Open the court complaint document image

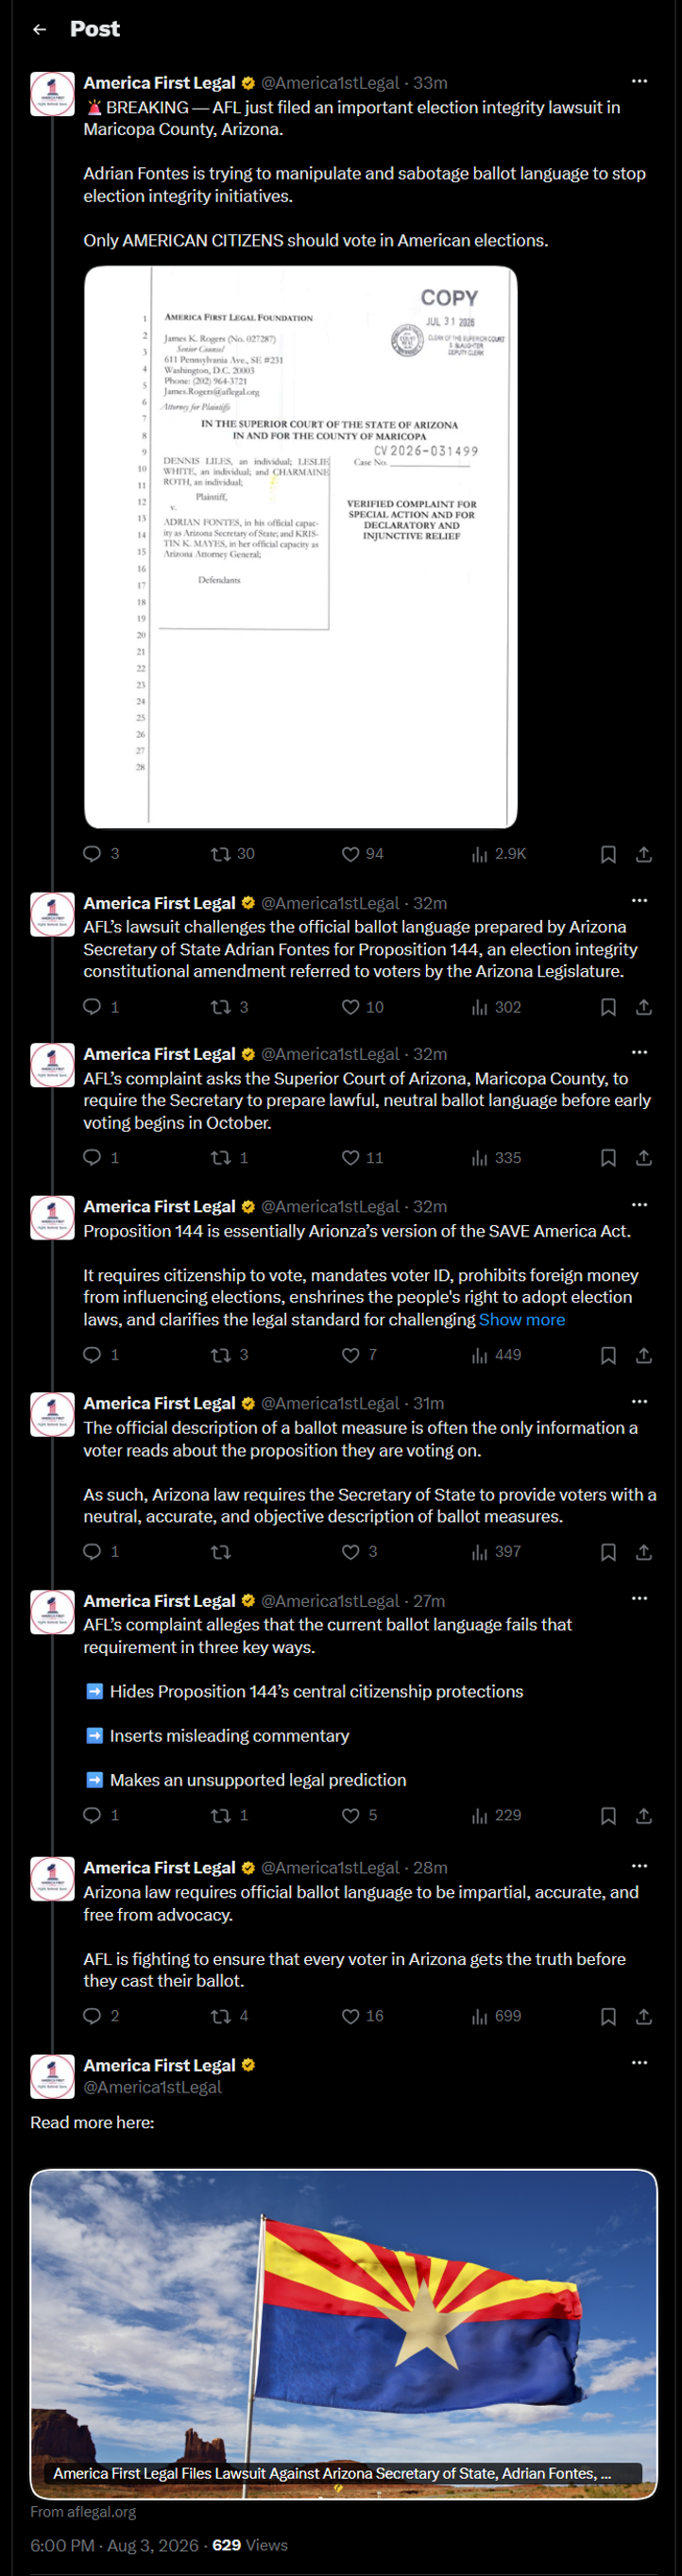click(x=300, y=547)
